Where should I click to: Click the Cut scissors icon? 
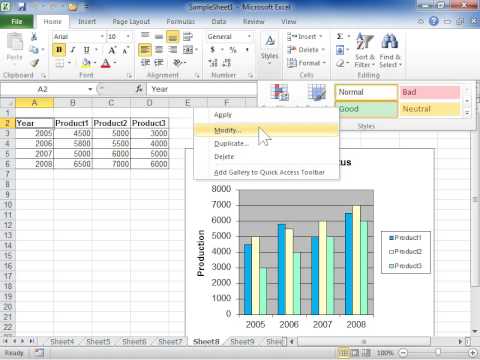point(34,37)
